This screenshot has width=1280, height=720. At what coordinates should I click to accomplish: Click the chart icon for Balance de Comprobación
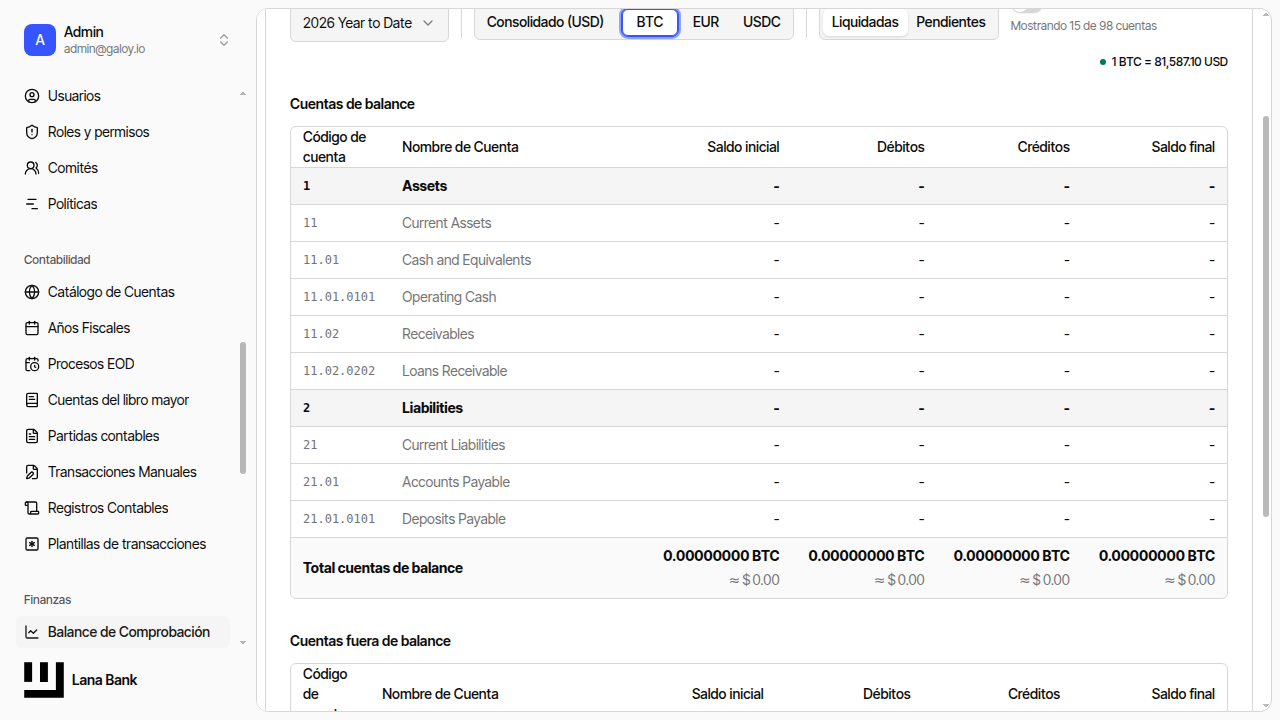pyautogui.click(x=32, y=632)
